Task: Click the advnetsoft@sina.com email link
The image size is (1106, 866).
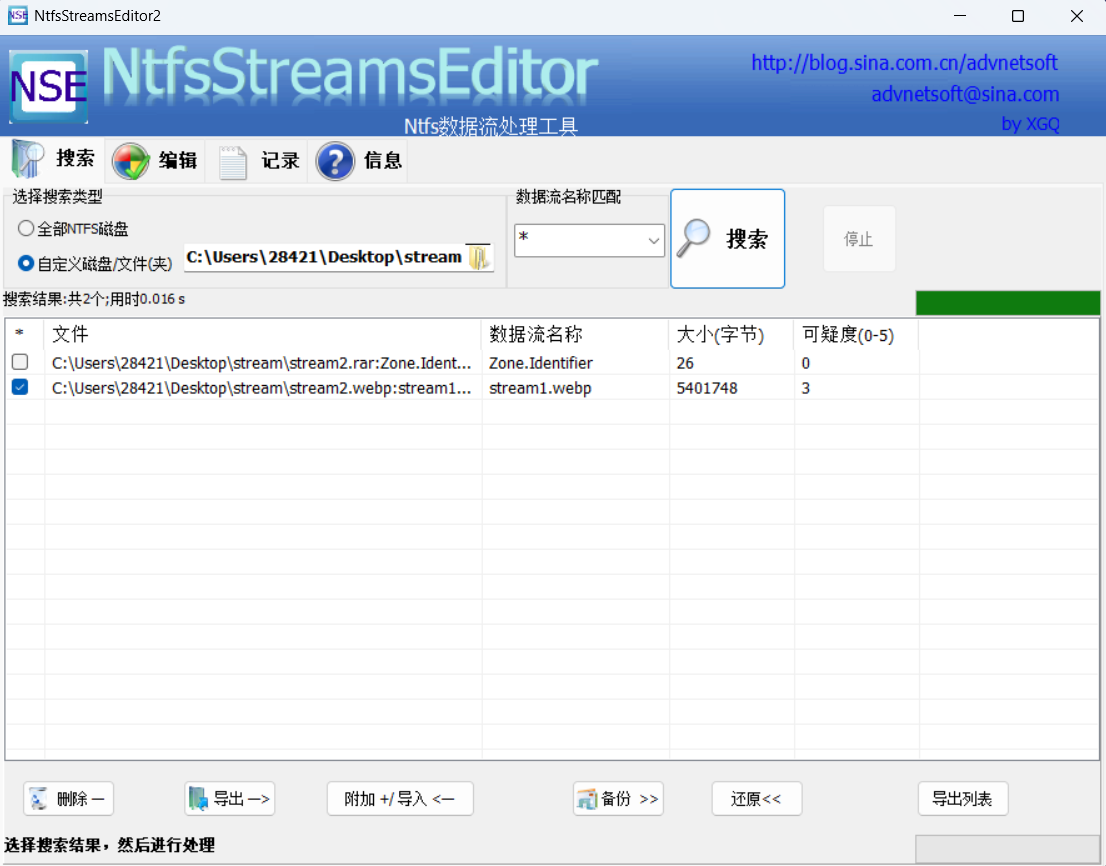Action: tap(965, 94)
